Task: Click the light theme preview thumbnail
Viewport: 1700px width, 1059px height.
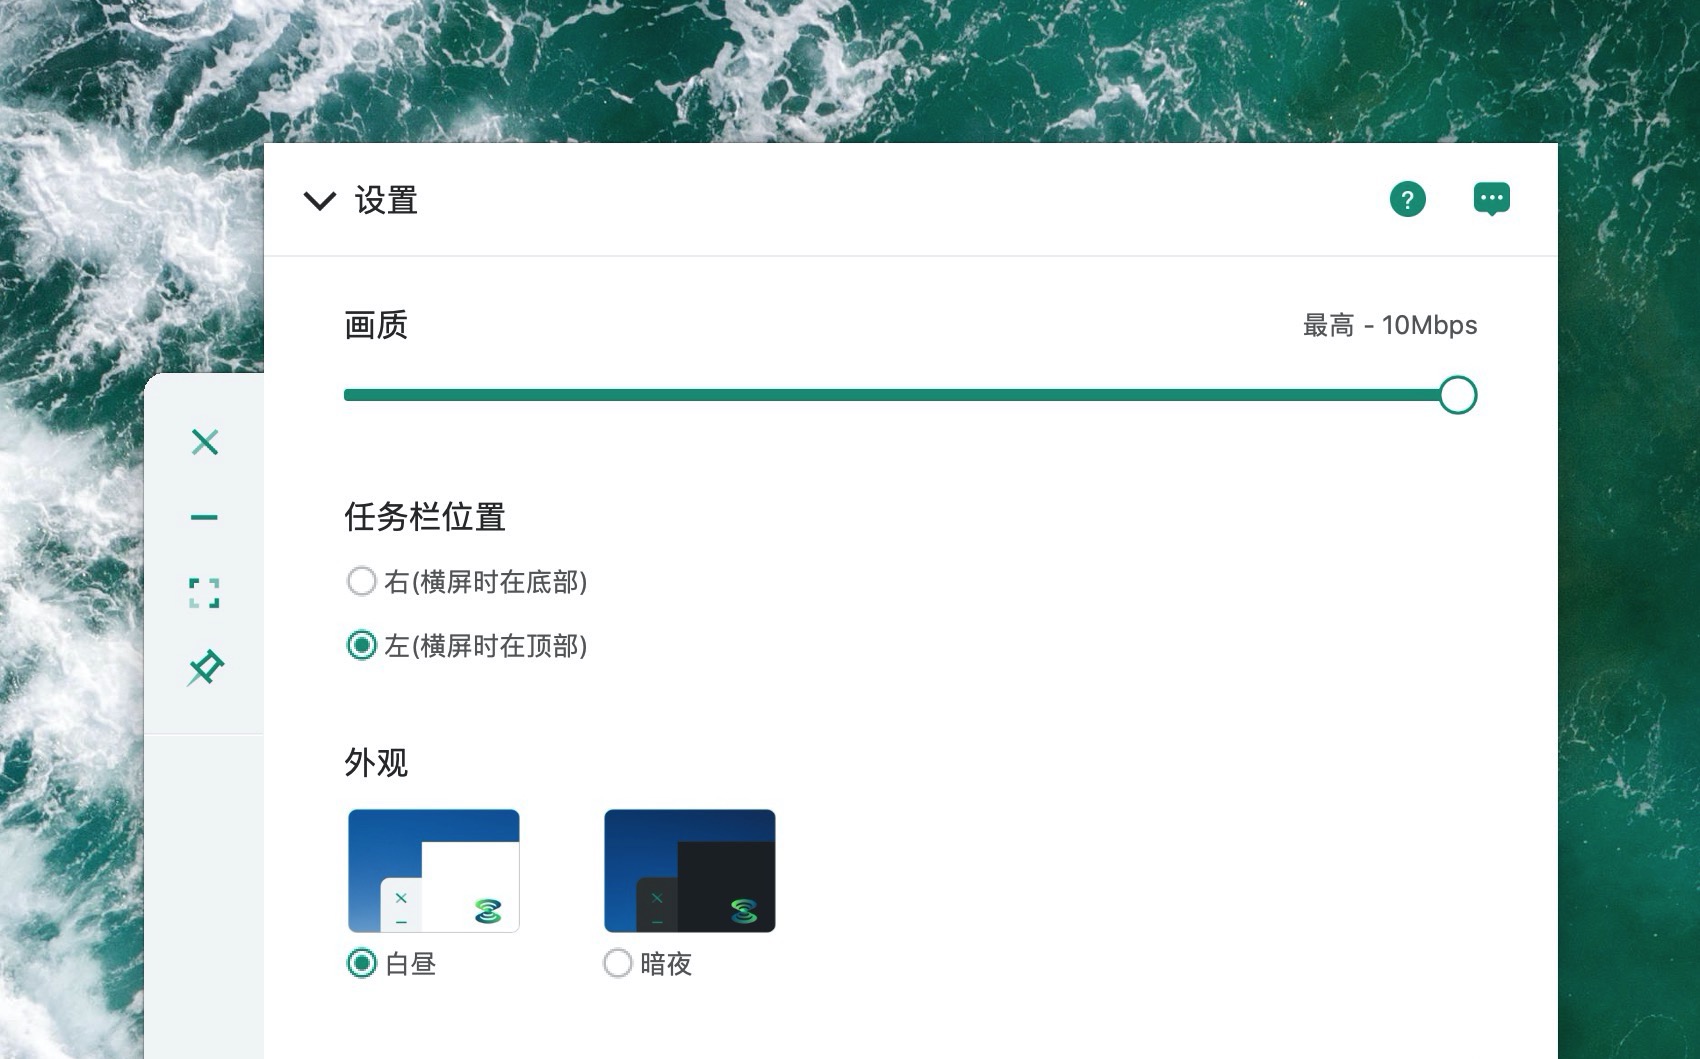Action: pyautogui.click(x=434, y=871)
